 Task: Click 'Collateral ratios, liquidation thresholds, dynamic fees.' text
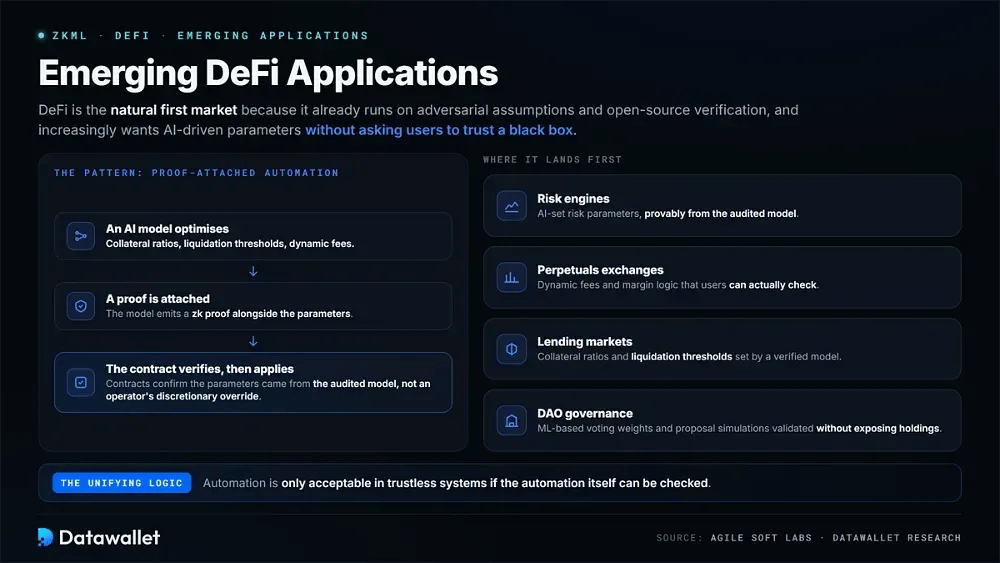click(x=230, y=244)
